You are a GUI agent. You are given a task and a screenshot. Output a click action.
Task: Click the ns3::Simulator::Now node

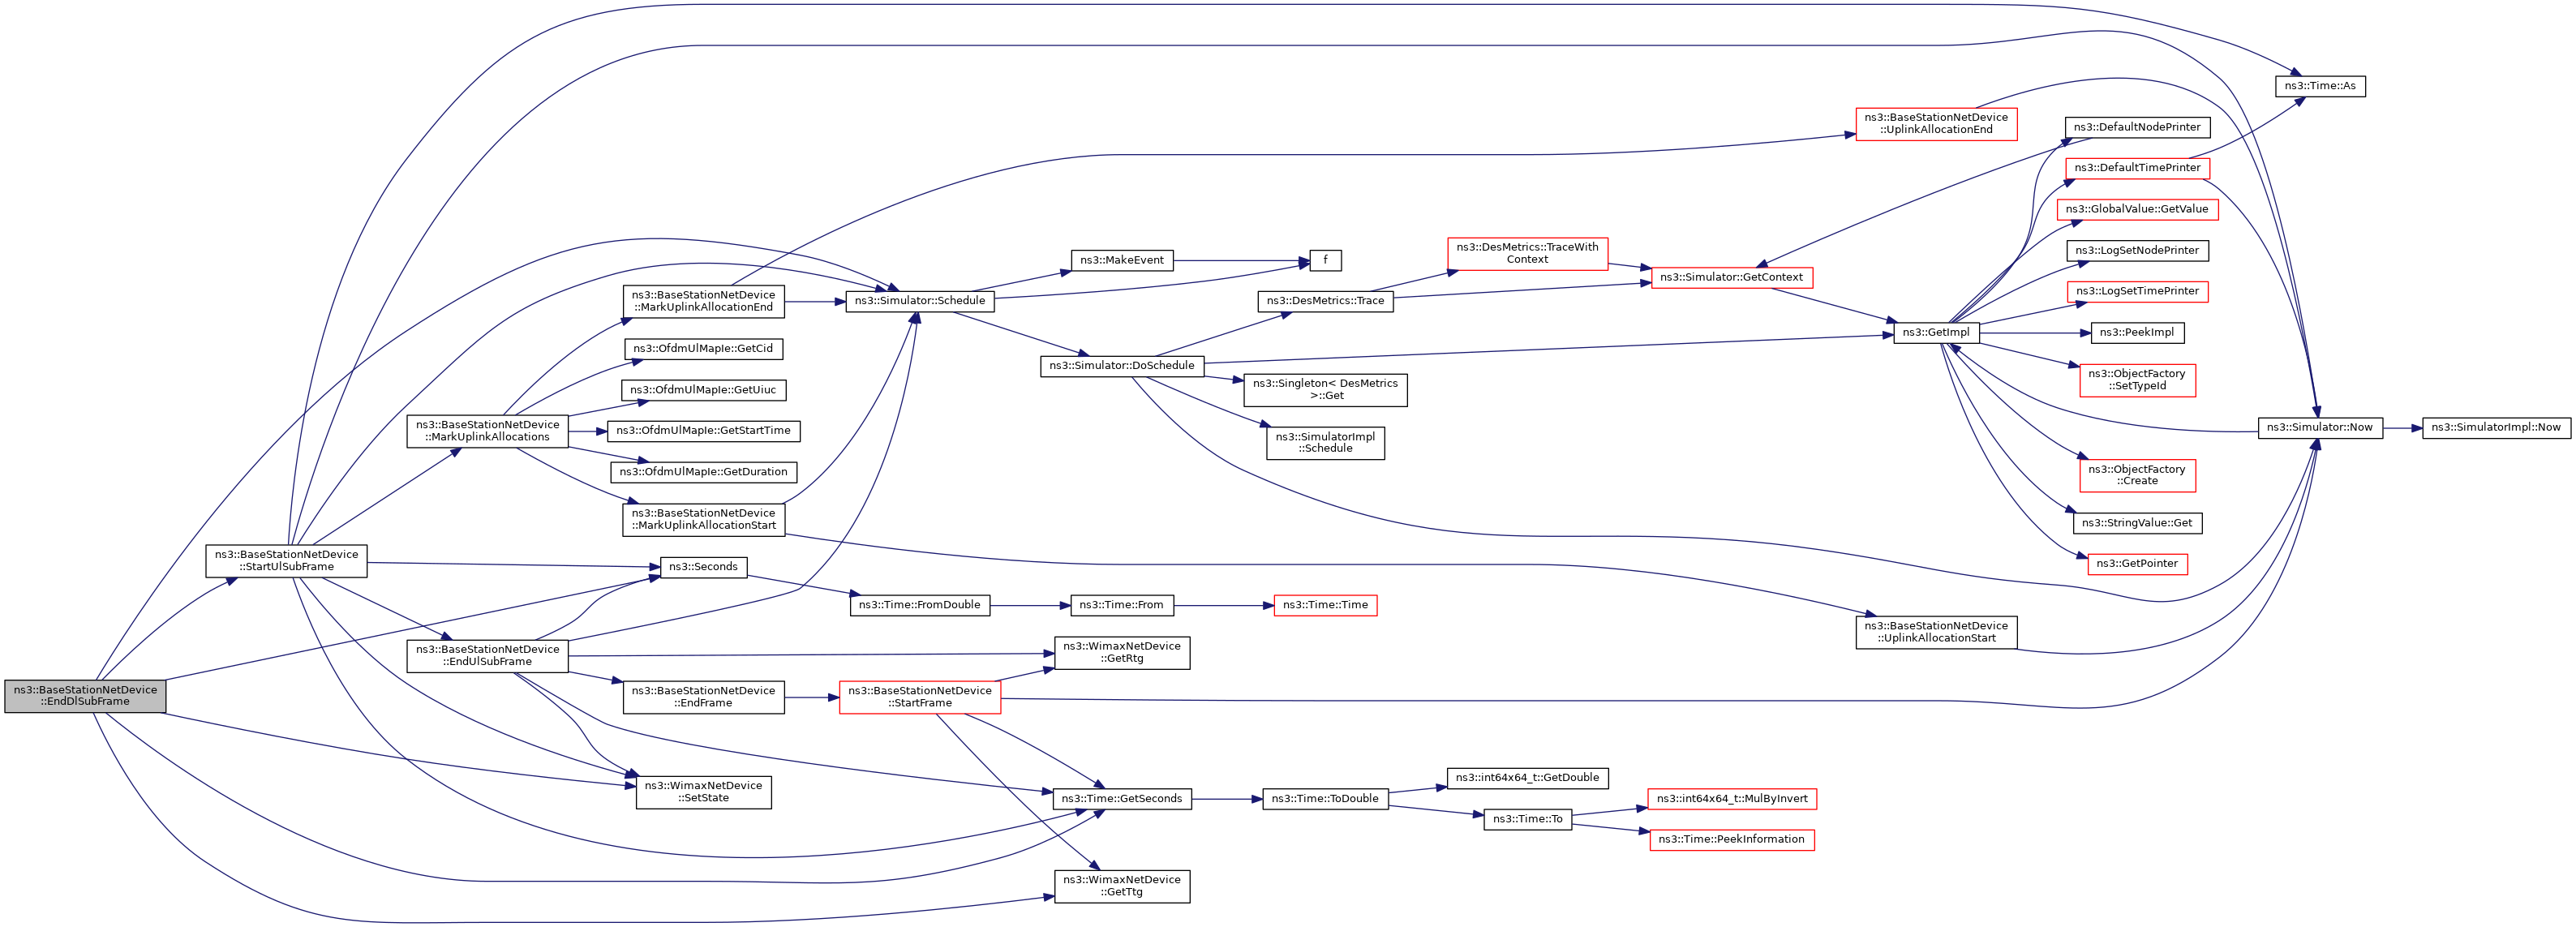pyautogui.click(x=2321, y=428)
